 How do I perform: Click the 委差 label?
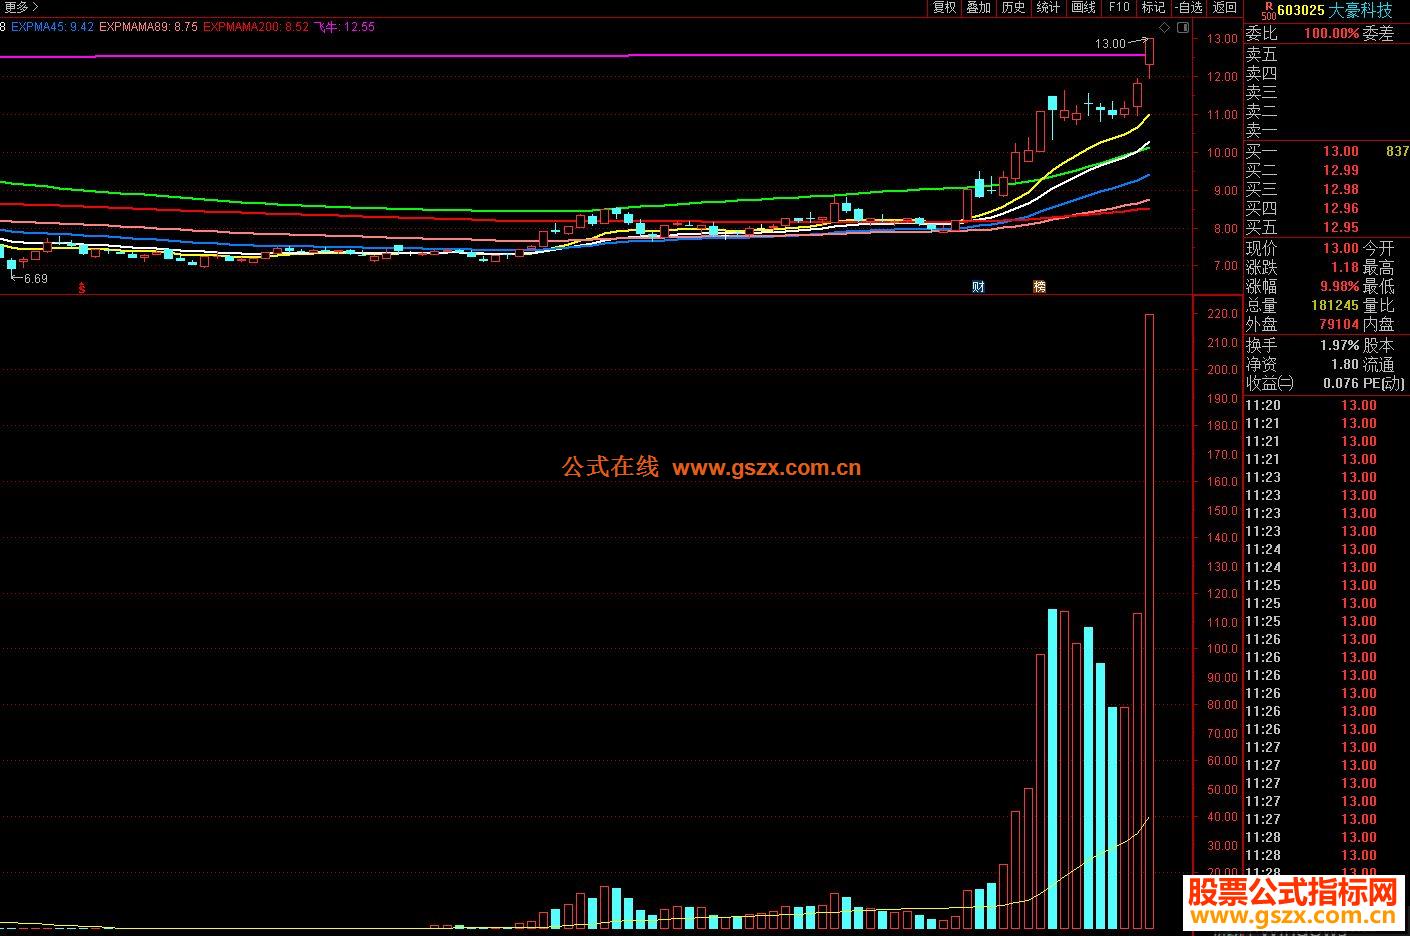[x=1378, y=33]
